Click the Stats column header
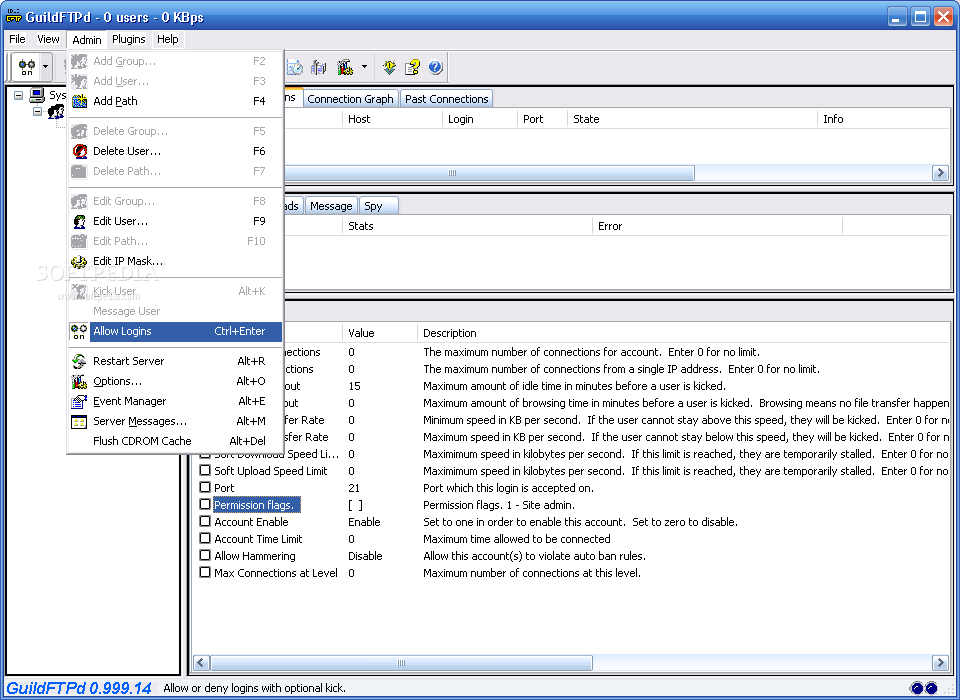The image size is (960, 700). [467, 226]
